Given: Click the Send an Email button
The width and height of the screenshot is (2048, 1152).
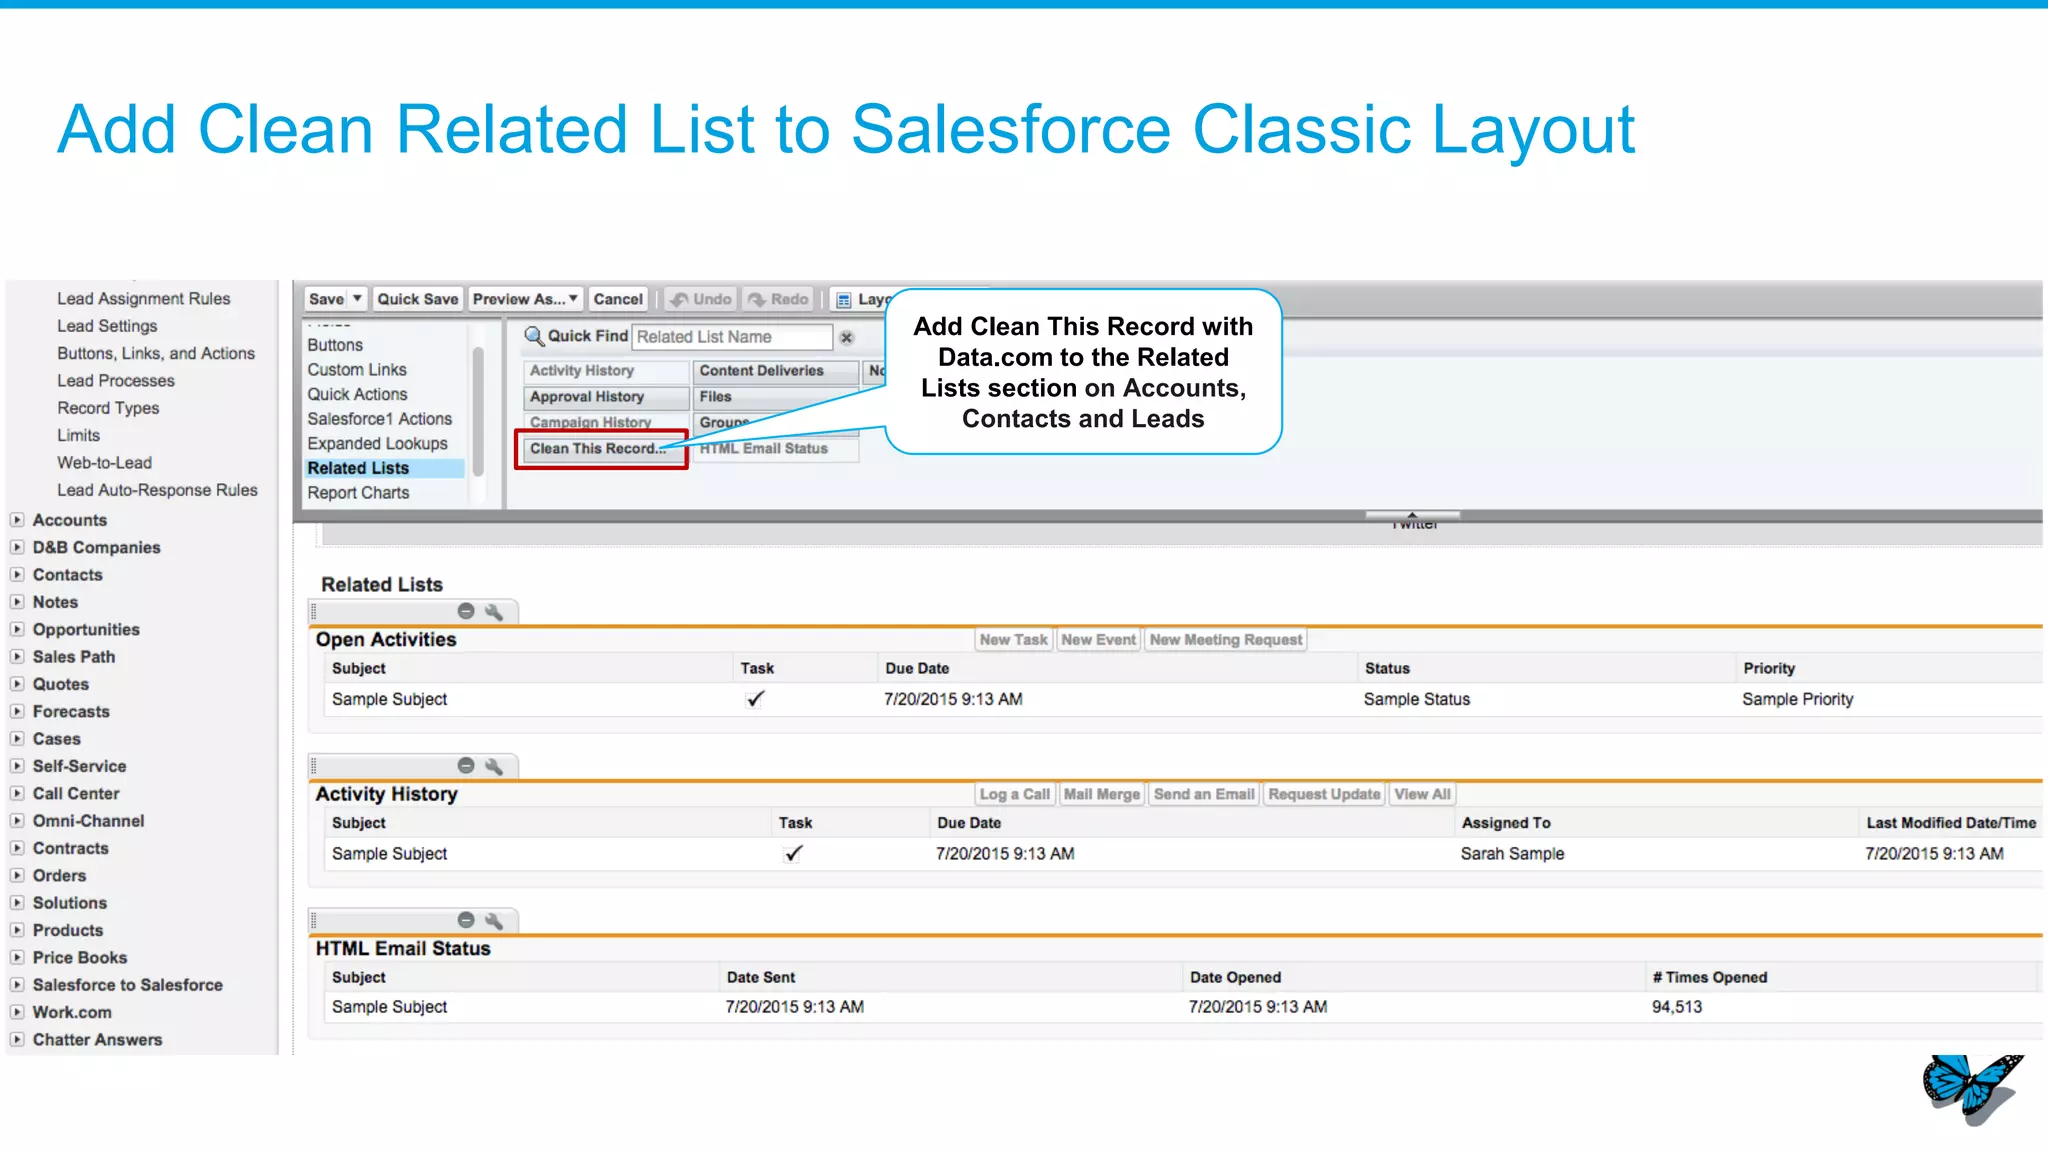Looking at the screenshot, I should click(x=1203, y=794).
